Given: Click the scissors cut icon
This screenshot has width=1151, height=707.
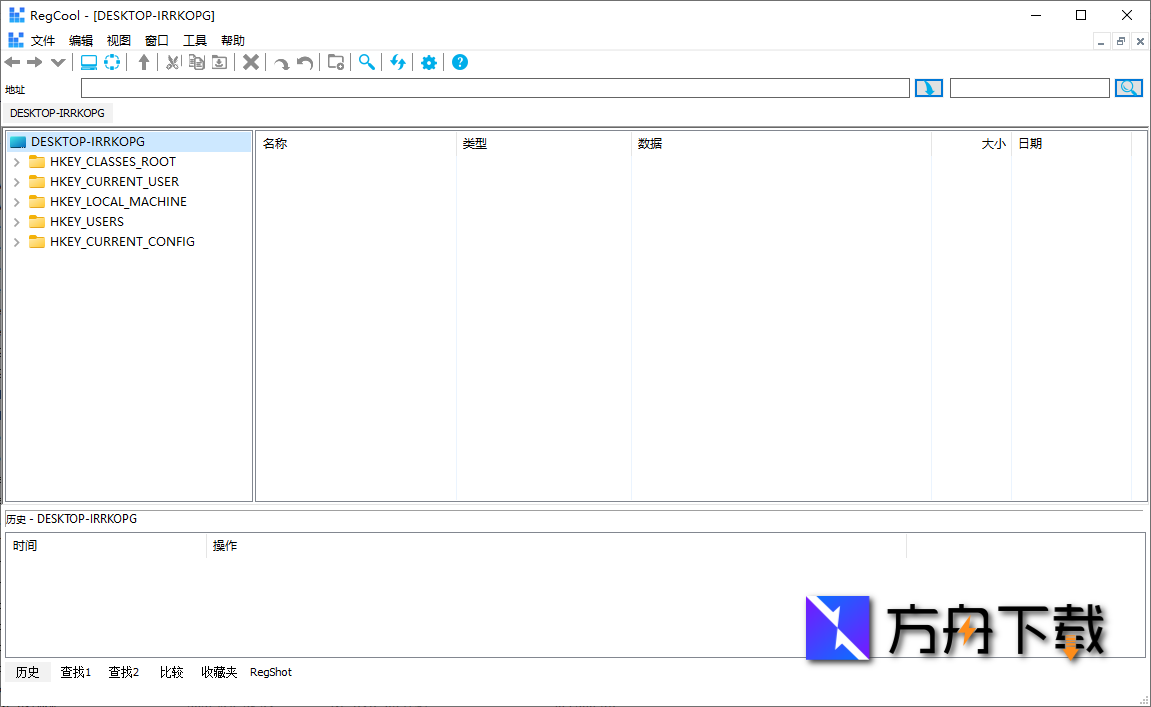Looking at the screenshot, I should tap(172, 63).
